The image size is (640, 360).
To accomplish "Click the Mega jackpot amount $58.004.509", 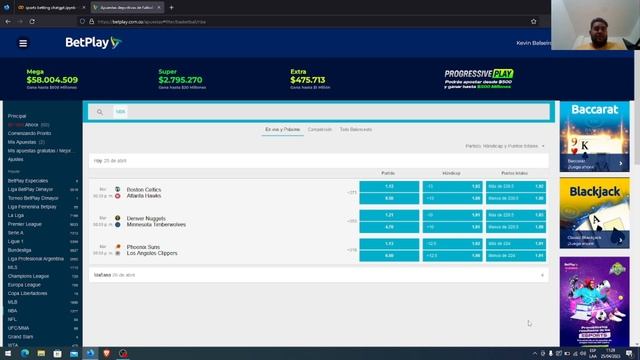I will point(52,80).
